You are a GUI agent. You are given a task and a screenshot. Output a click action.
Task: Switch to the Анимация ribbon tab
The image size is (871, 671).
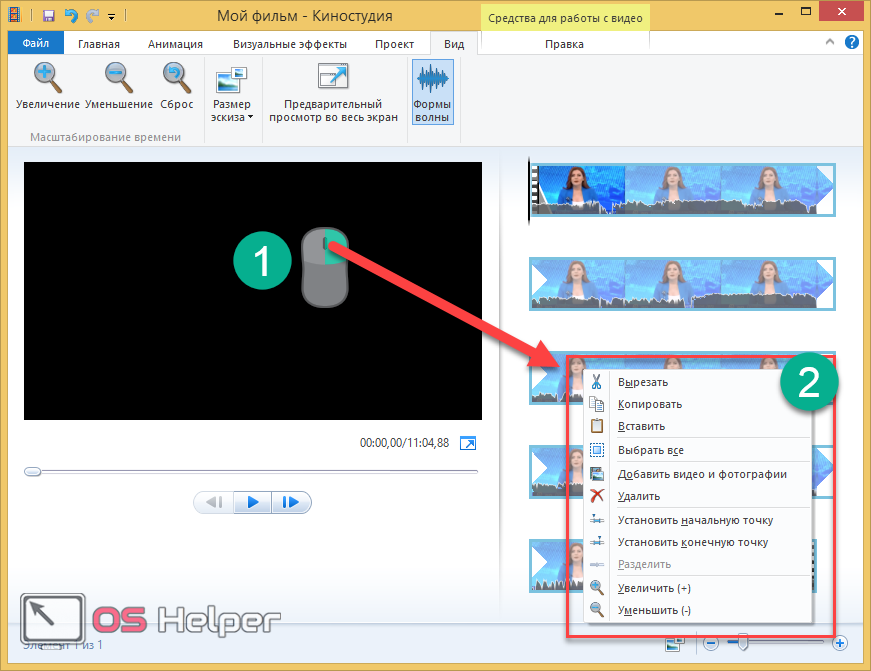175,44
